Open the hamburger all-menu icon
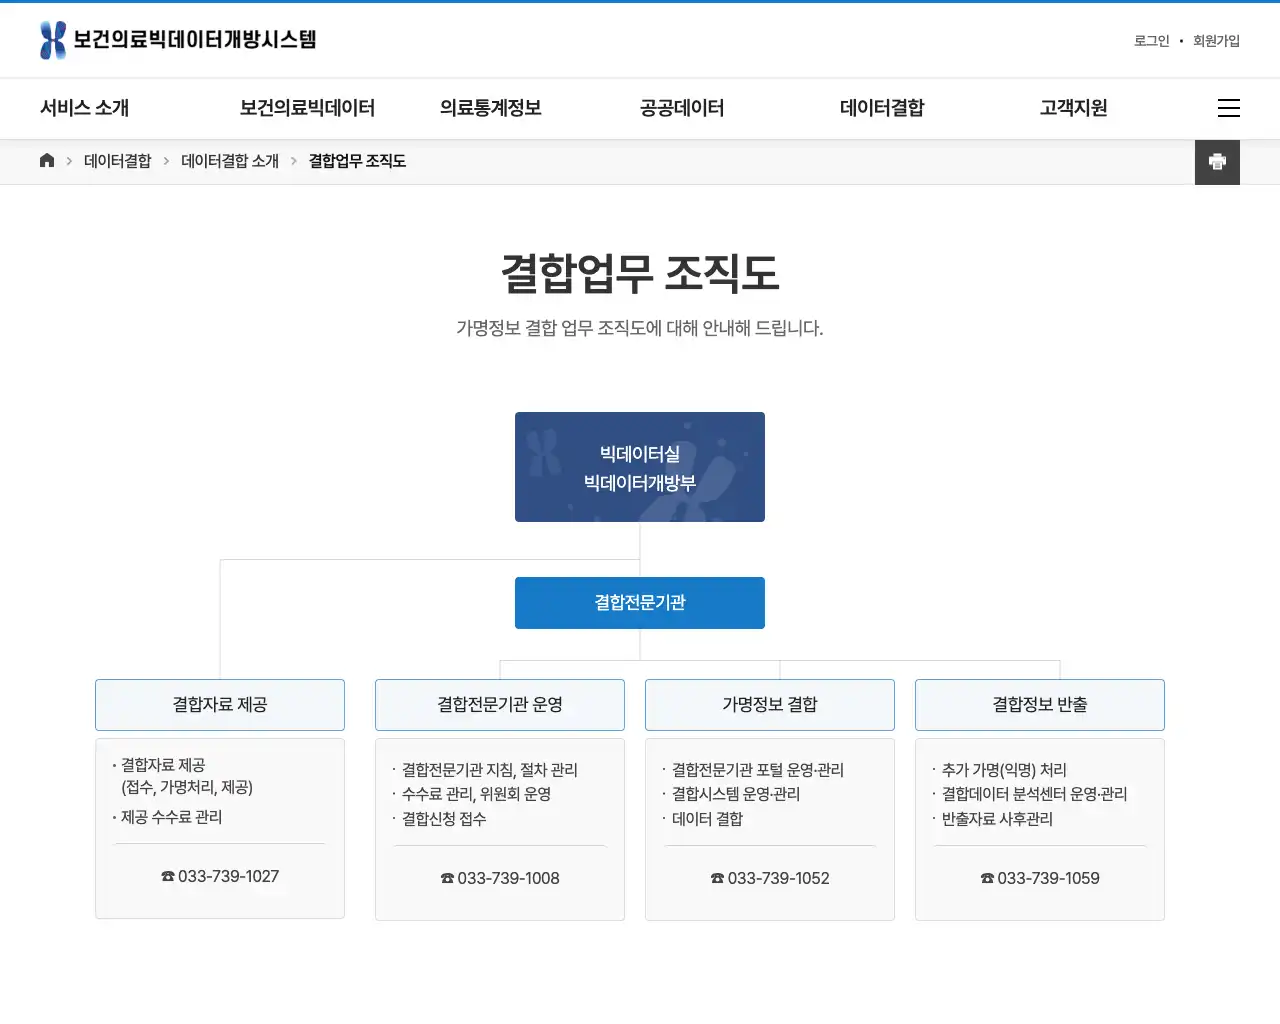Screen dimensions: 1280x1024 click(x=1229, y=108)
